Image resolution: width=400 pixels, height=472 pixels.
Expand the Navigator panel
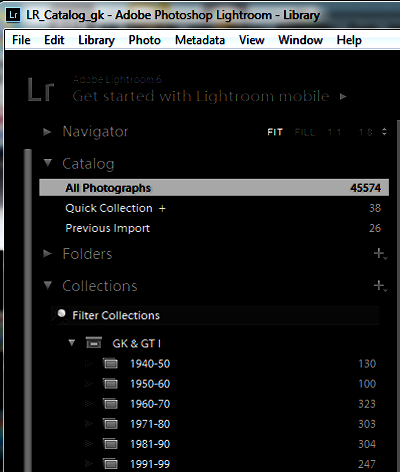47,132
